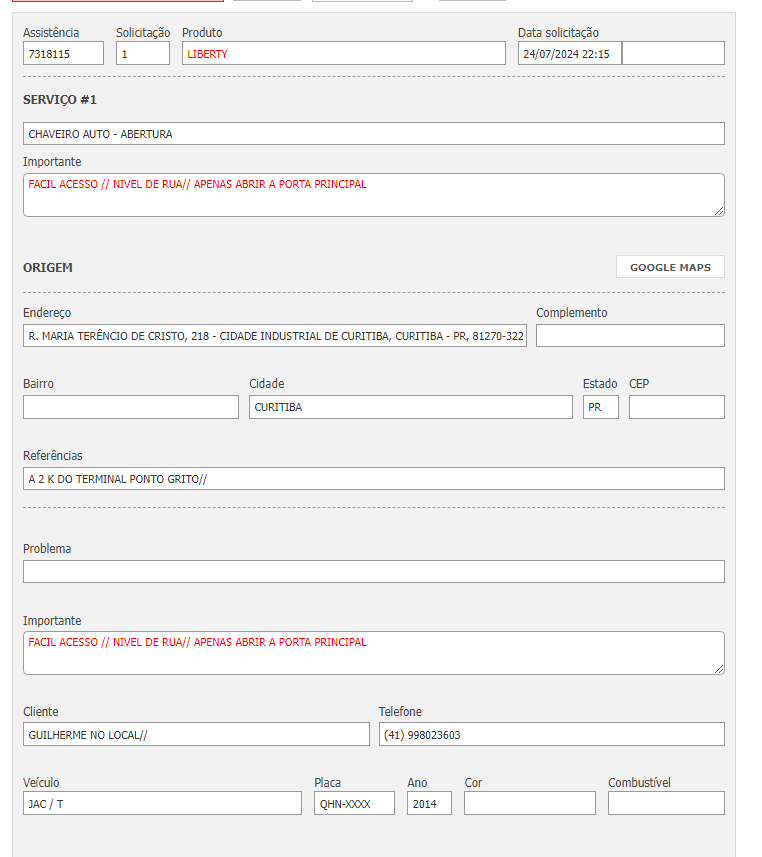Click the Assistência field showing 7318115

click(63, 54)
